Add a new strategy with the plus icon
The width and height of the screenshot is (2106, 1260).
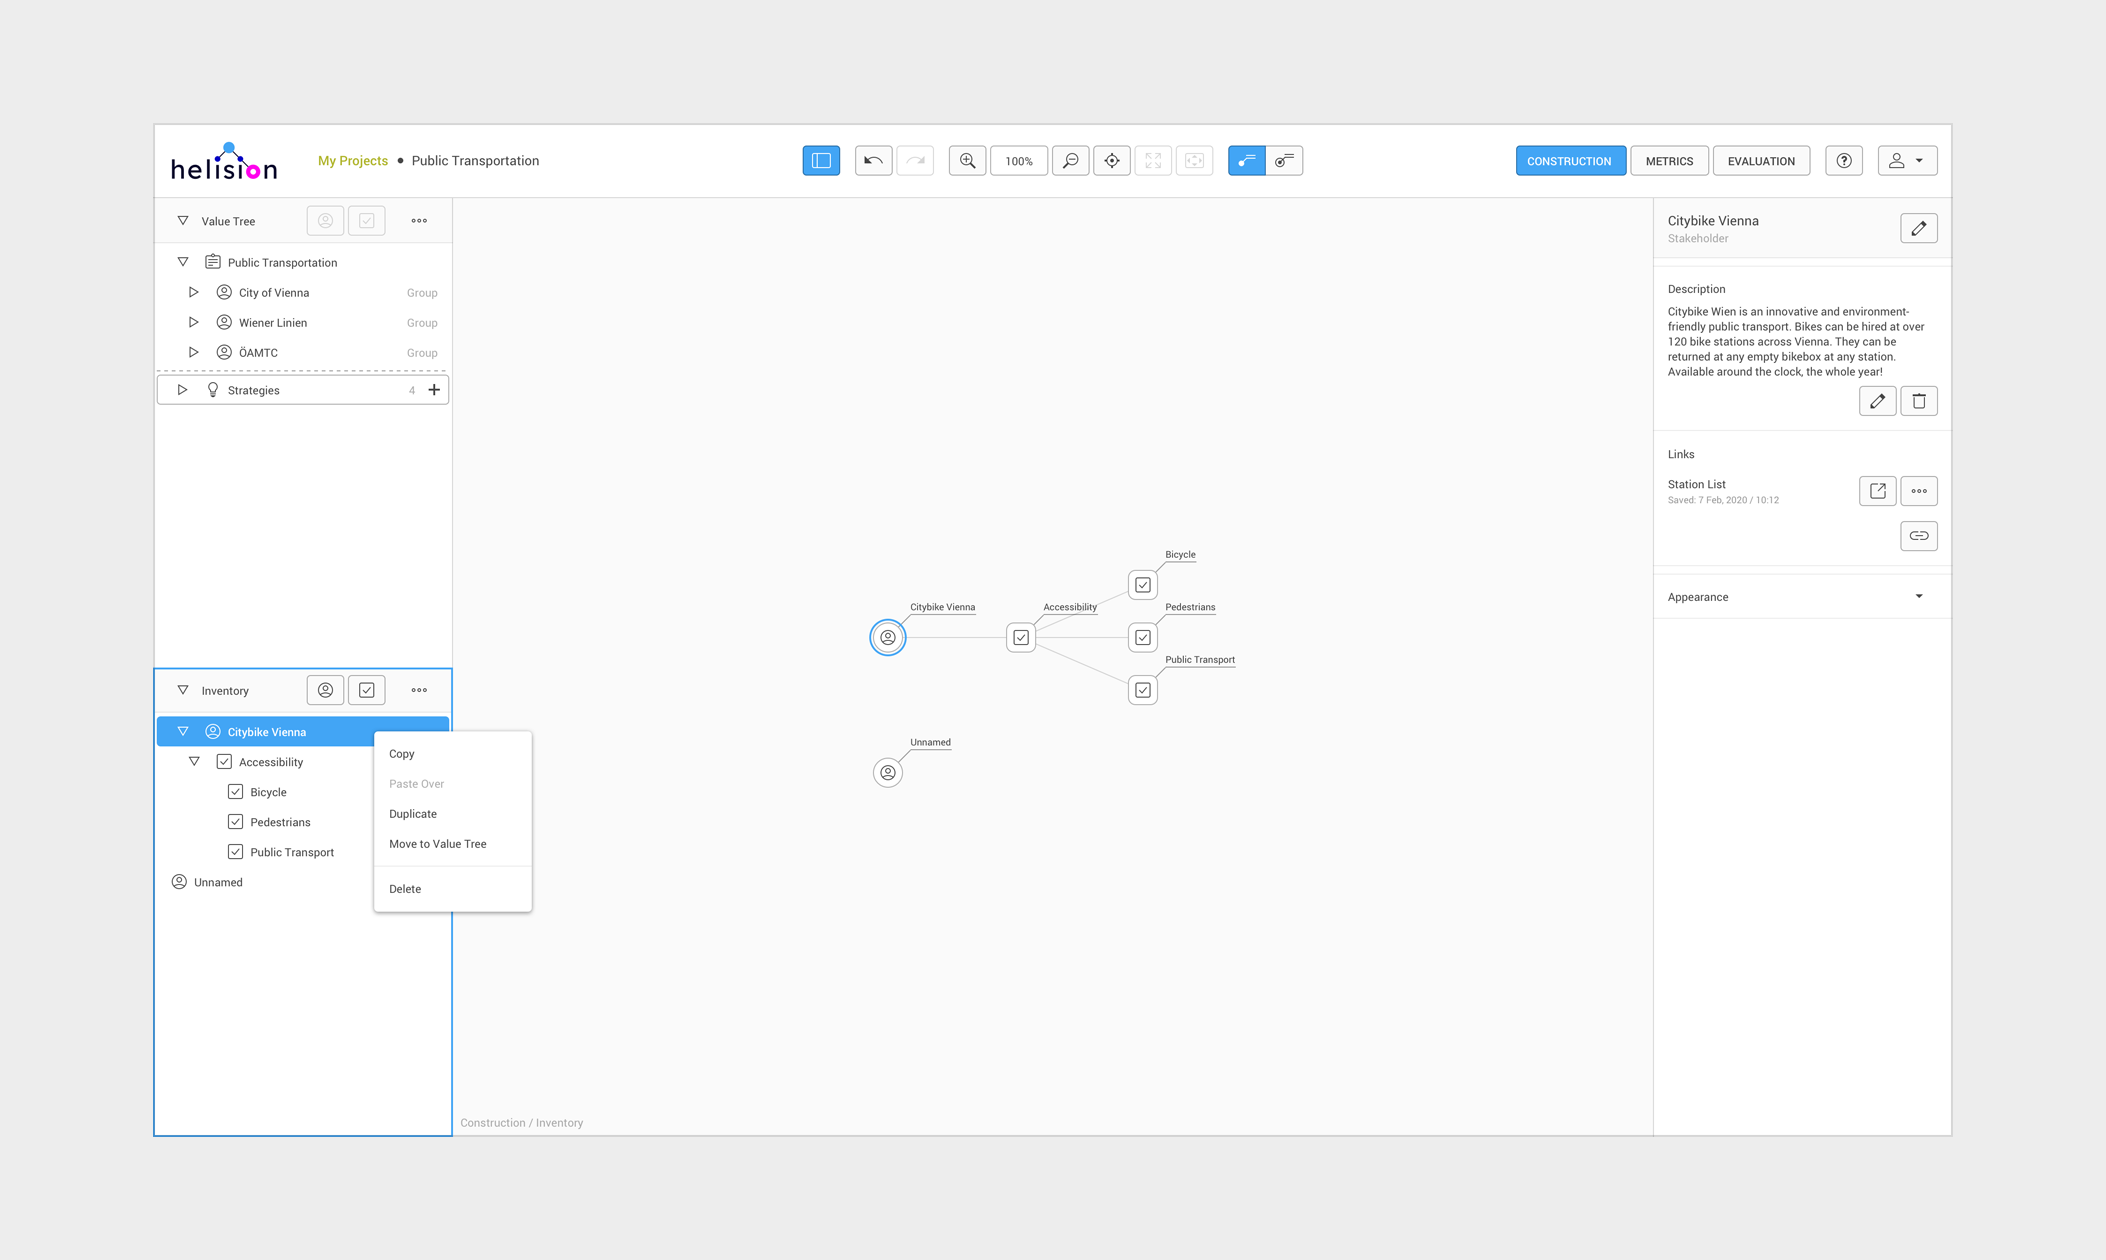click(434, 390)
